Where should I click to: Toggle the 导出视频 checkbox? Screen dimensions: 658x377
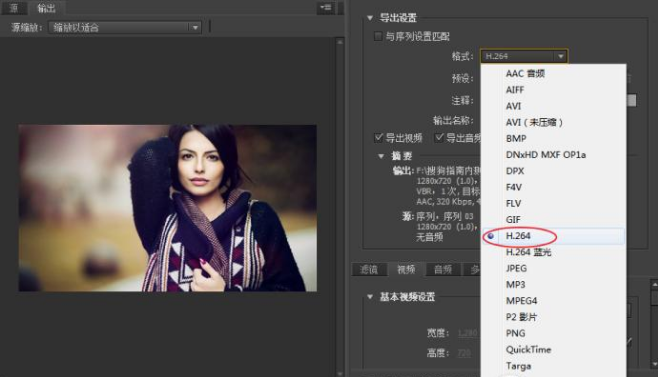[x=379, y=137]
